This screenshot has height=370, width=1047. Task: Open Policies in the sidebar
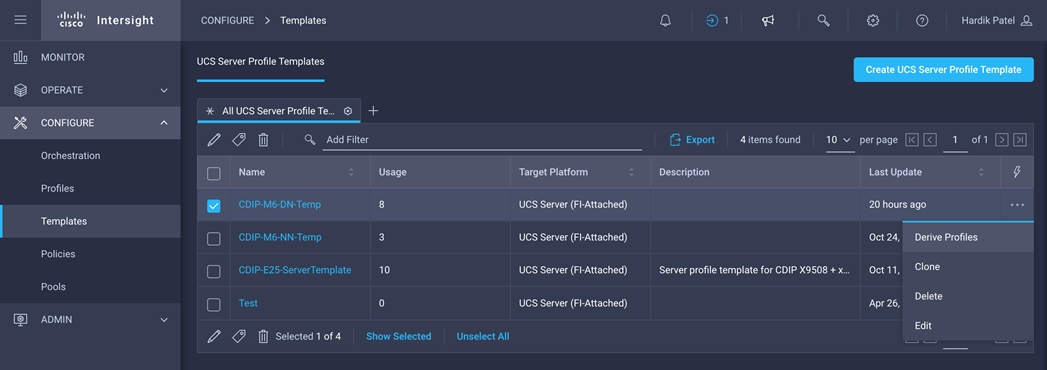(x=58, y=254)
